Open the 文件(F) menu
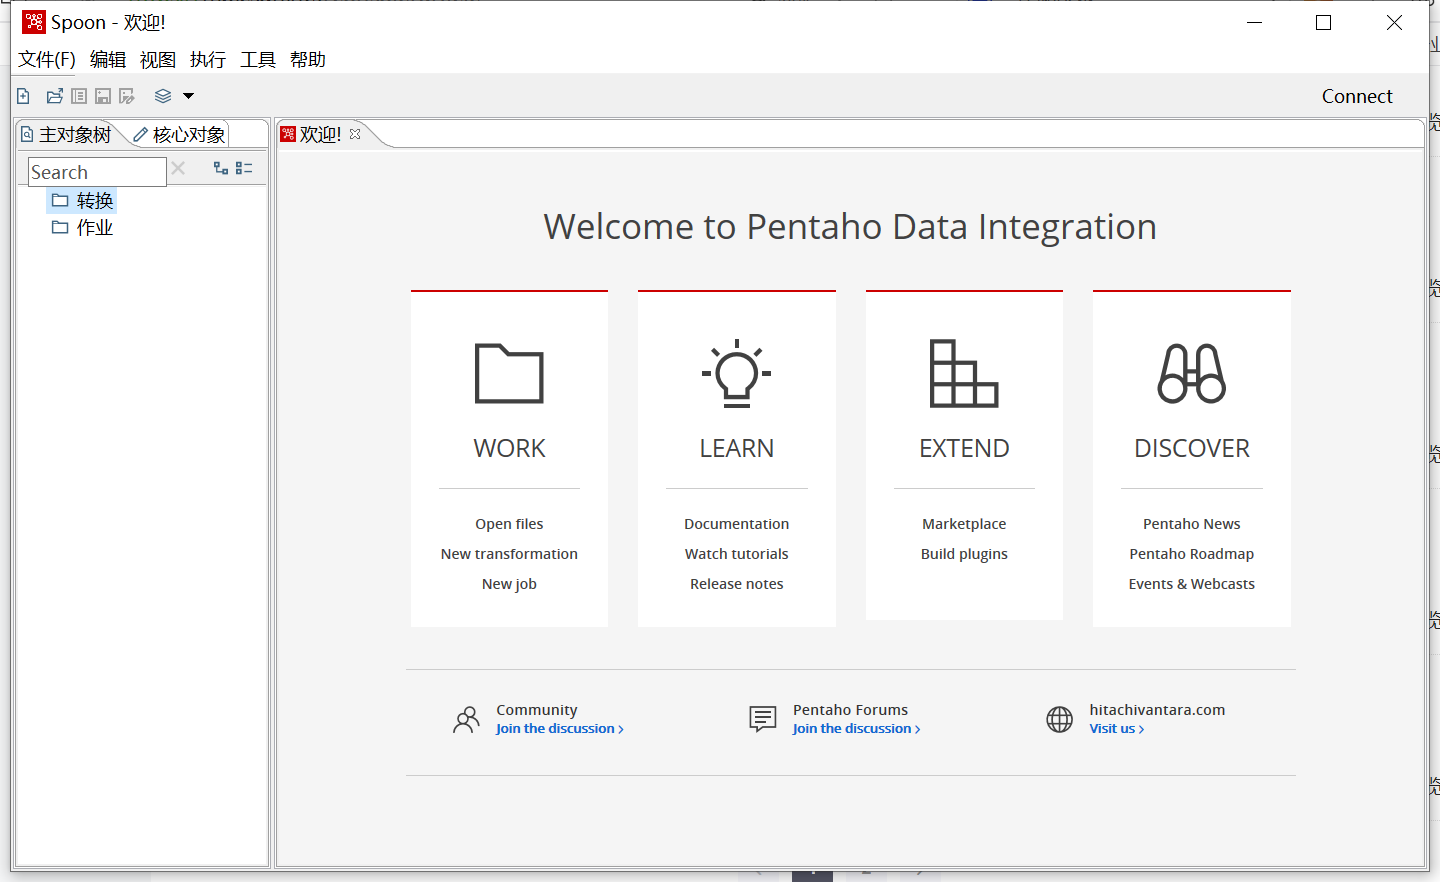This screenshot has width=1440, height=882. pyautogui.click(x=47, y=60)
